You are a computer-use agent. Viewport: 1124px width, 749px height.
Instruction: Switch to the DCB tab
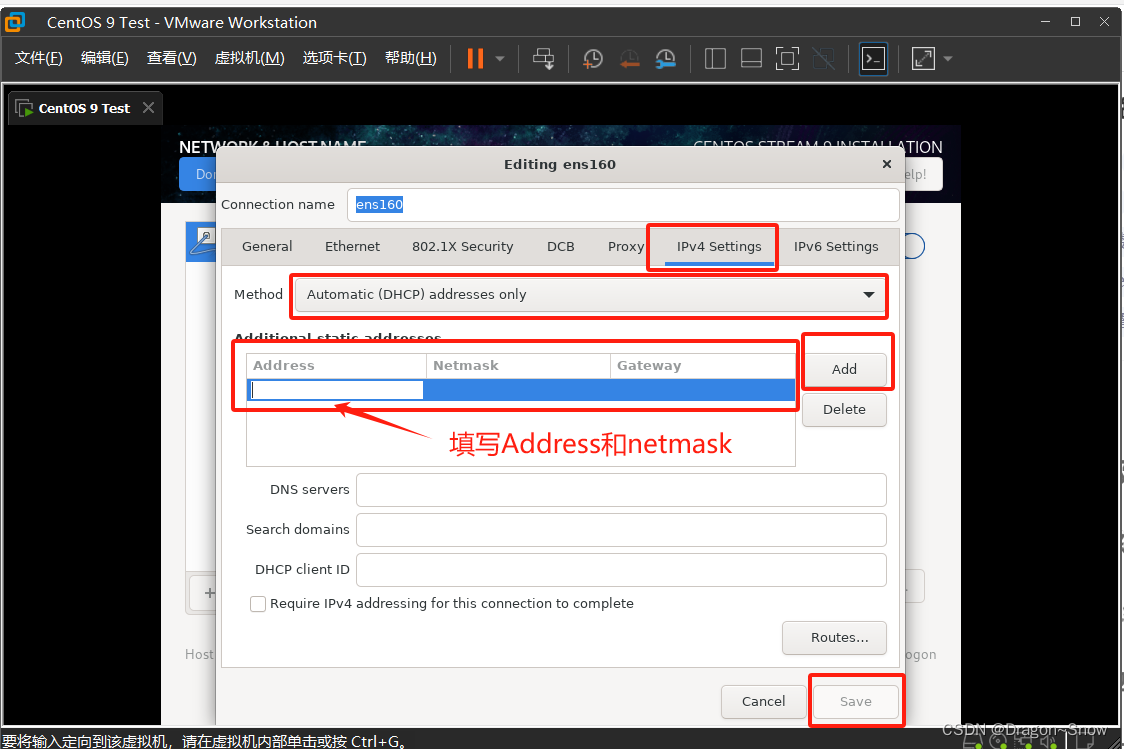click(561, 247)
